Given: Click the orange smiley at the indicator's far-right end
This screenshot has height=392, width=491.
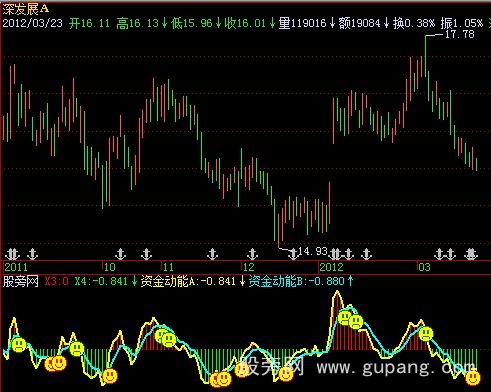Looking at the screenshot, I should click(473, 378).
